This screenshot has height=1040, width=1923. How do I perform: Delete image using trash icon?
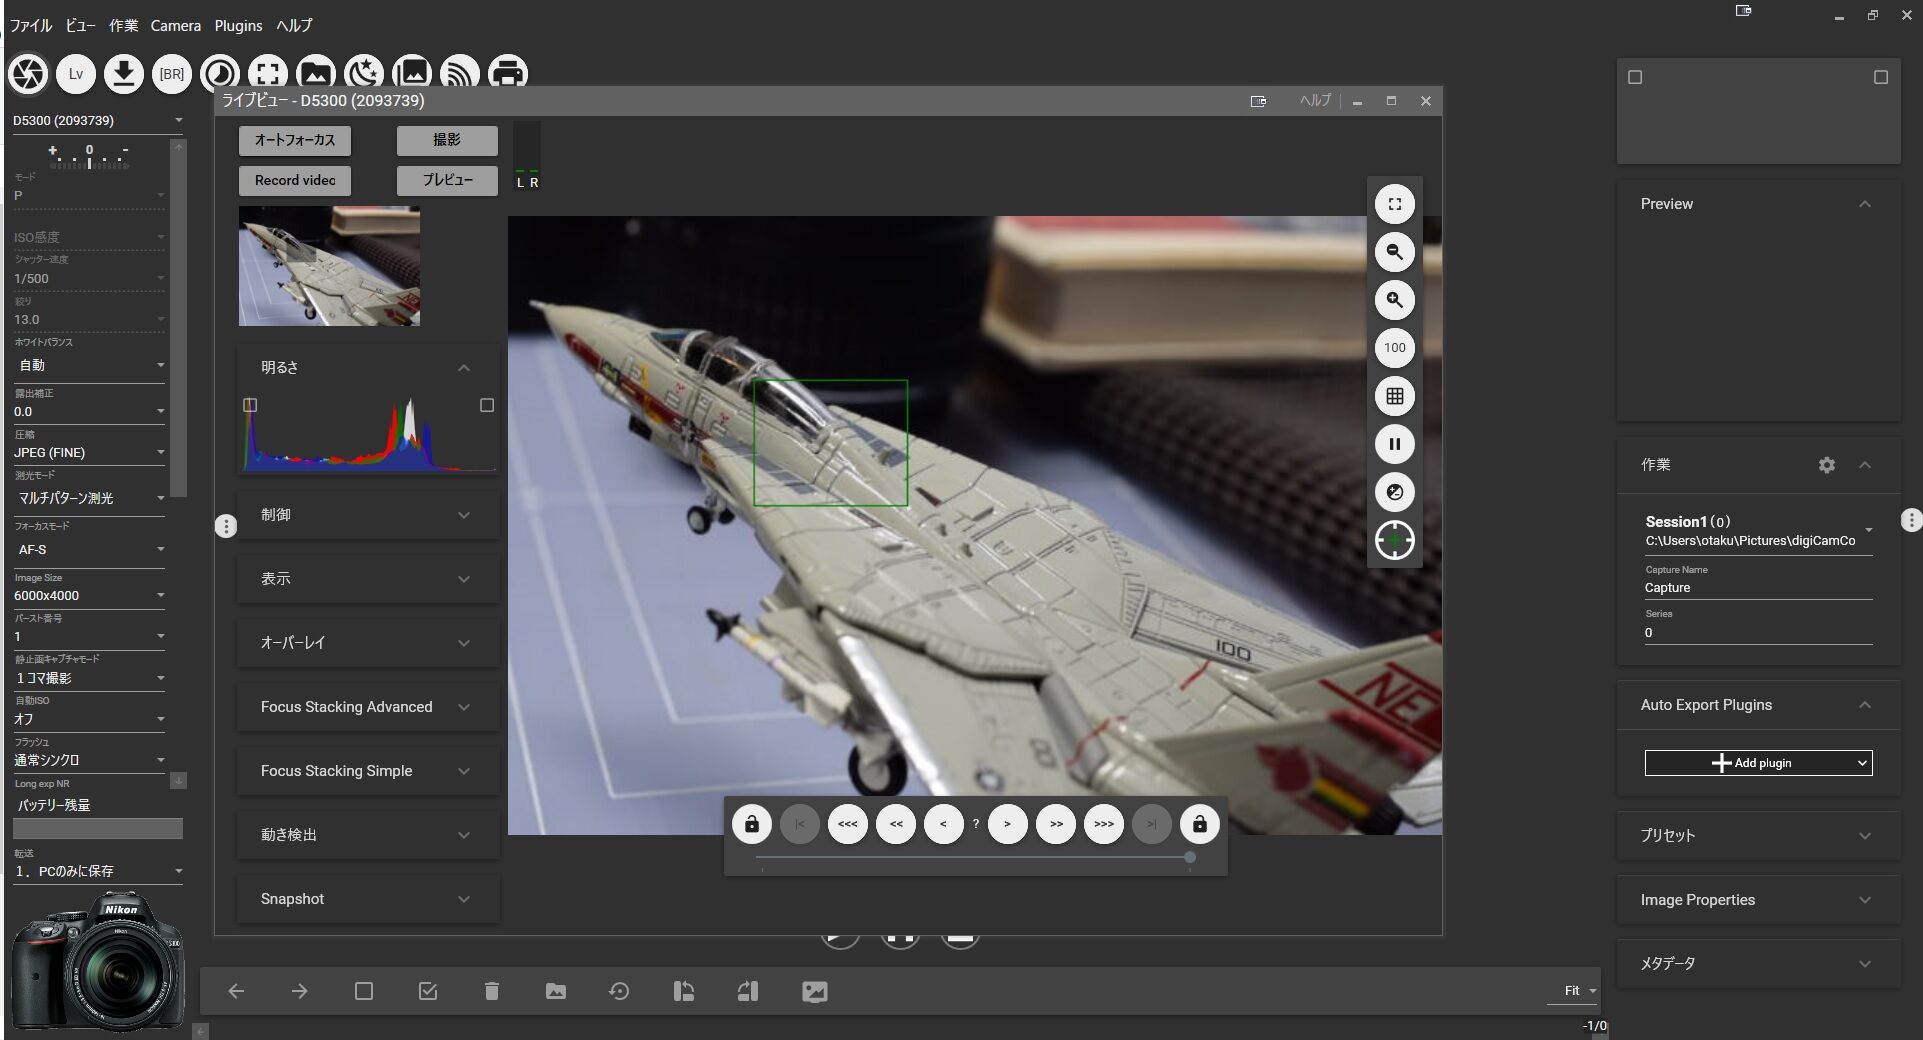point(492,991)
